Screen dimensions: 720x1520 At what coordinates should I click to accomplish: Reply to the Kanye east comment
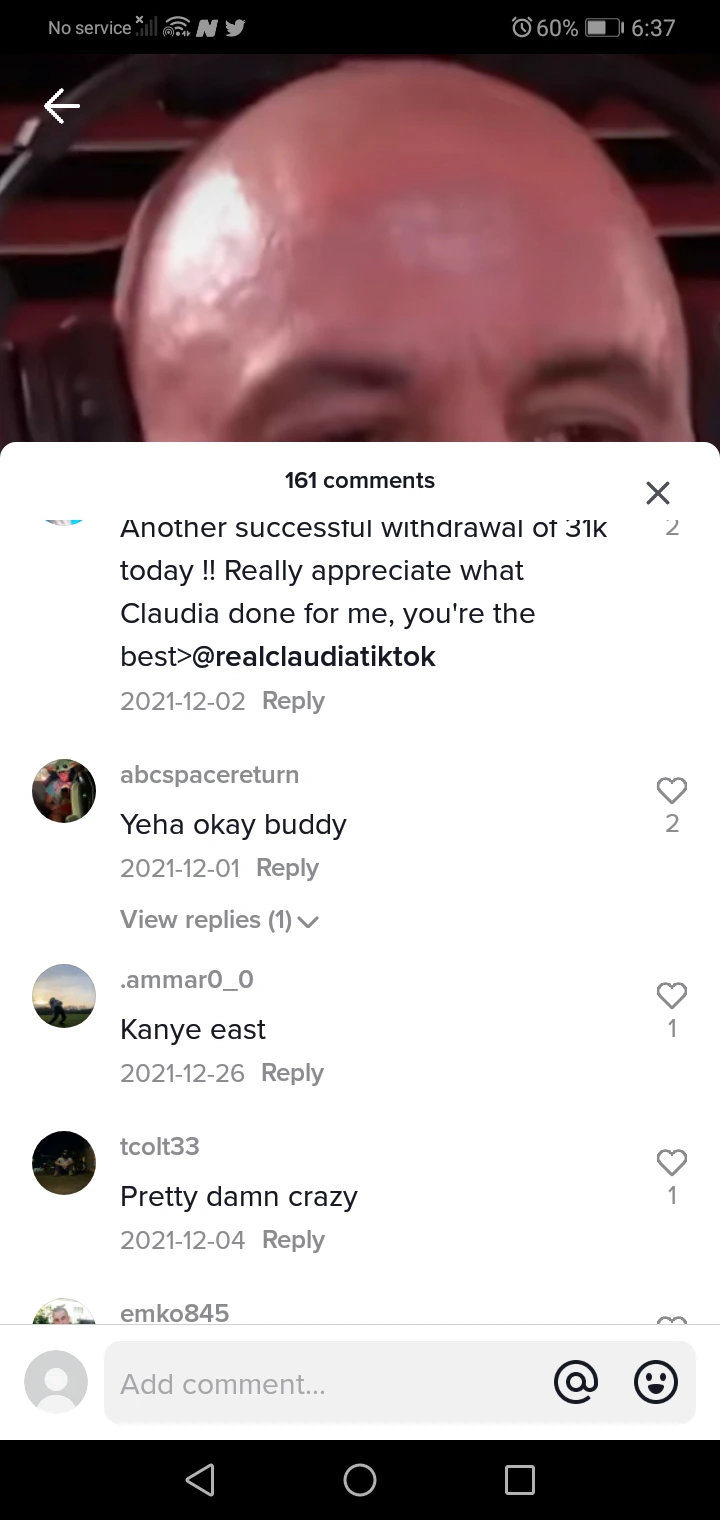click(292, 1073)
